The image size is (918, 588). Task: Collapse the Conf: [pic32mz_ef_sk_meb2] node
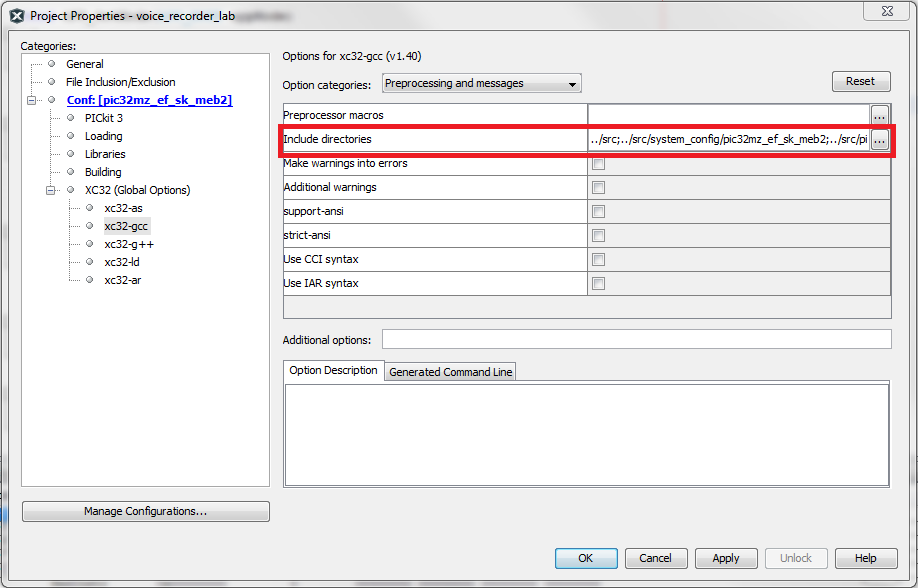click(33, 100)
